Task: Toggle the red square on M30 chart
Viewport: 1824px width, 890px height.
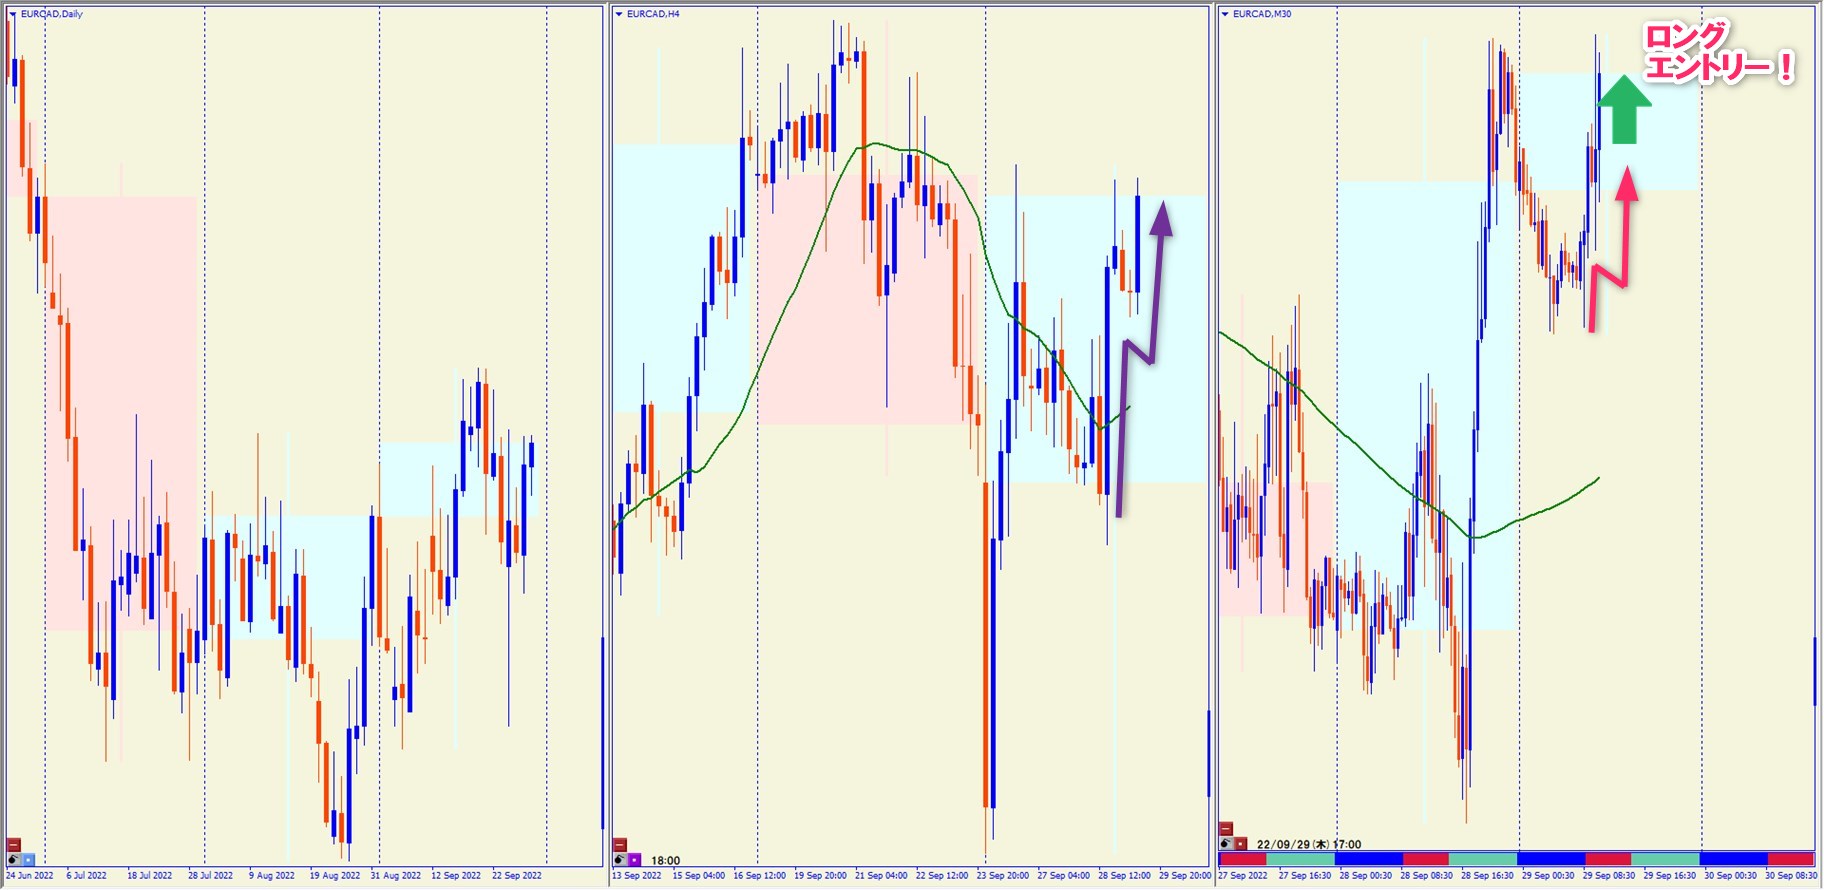Action: click(x=1240, y=844)
